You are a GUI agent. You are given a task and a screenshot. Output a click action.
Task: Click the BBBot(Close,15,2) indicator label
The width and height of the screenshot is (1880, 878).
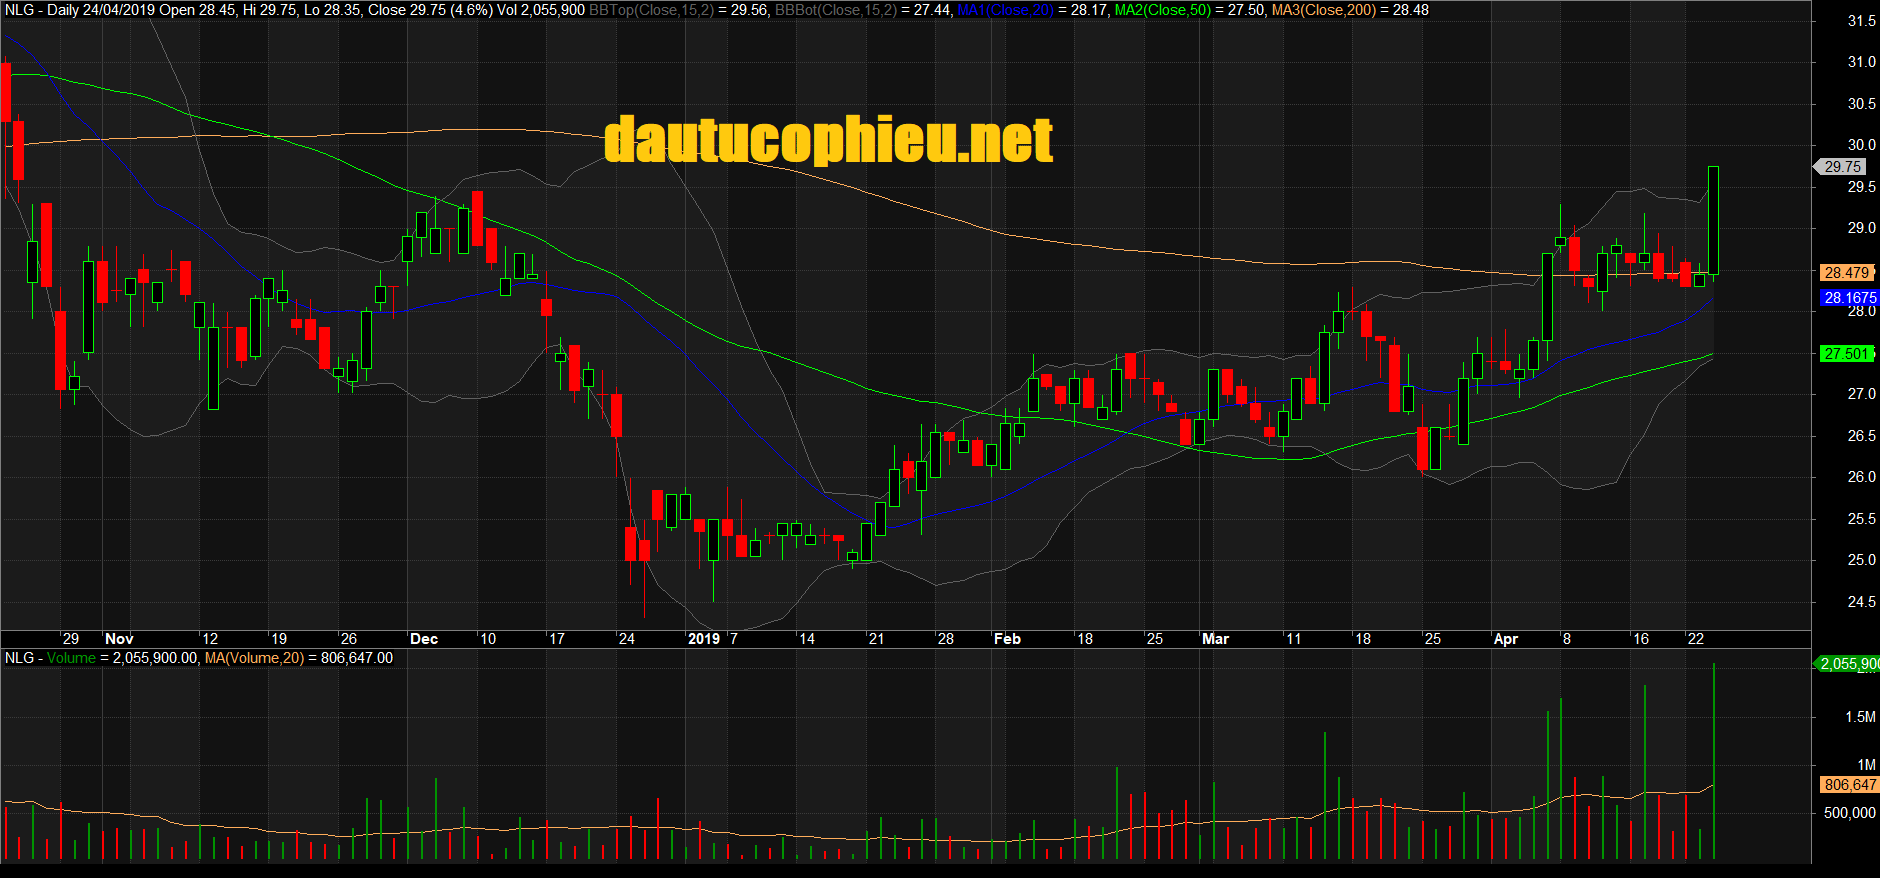point(837,10)
